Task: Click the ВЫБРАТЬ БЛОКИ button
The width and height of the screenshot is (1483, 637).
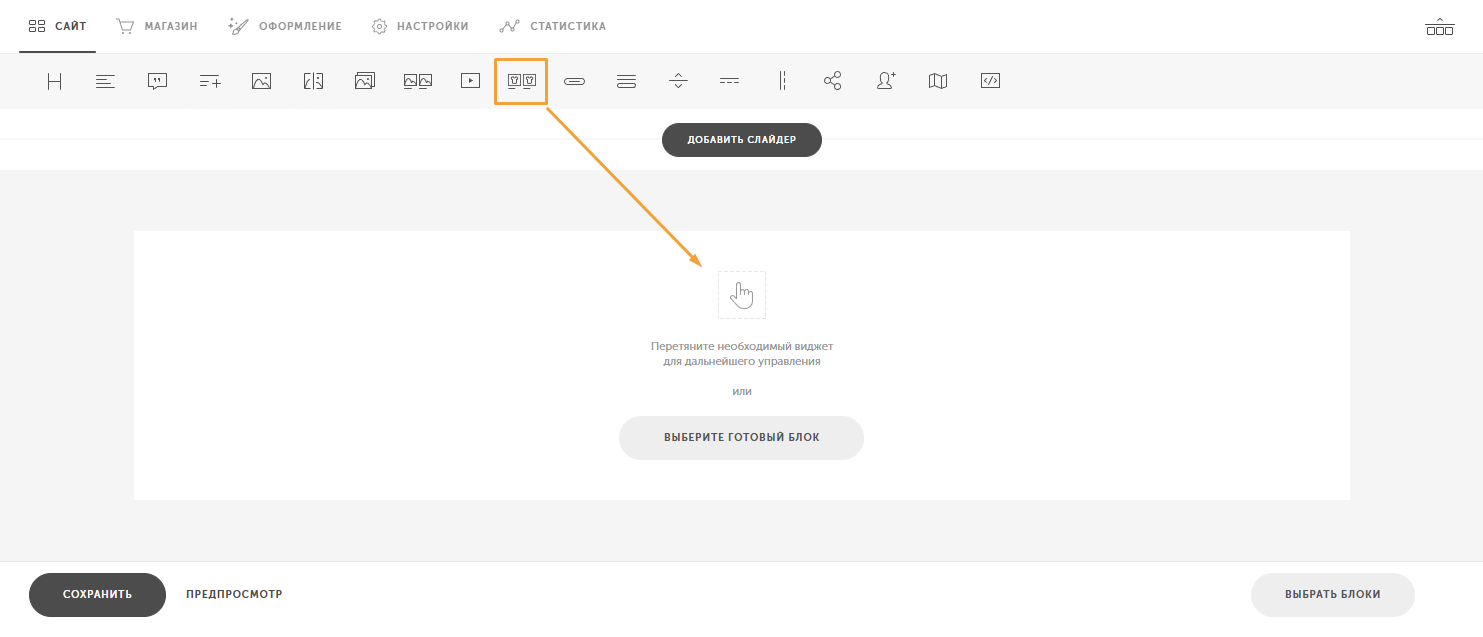Action: click(1333, 594)
